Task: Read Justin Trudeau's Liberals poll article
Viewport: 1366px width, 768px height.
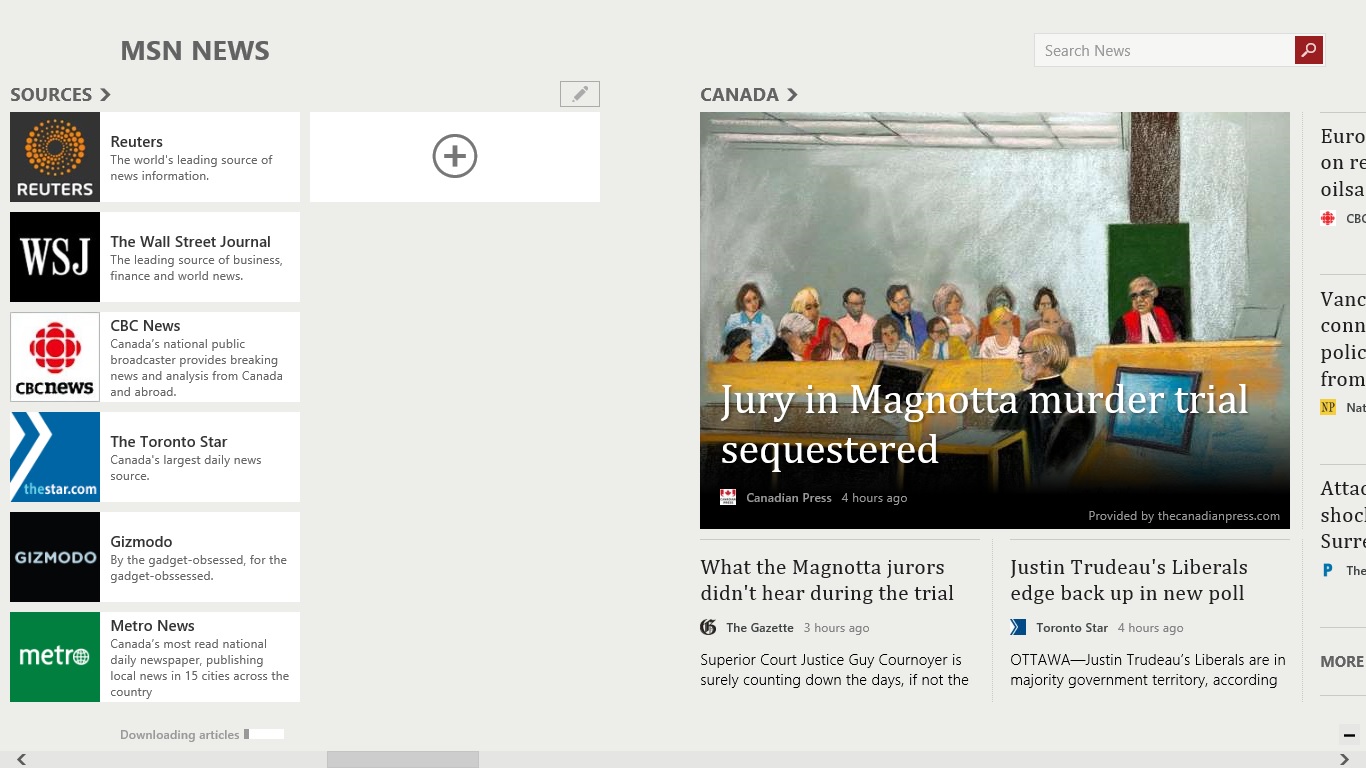Action: 1129,580
